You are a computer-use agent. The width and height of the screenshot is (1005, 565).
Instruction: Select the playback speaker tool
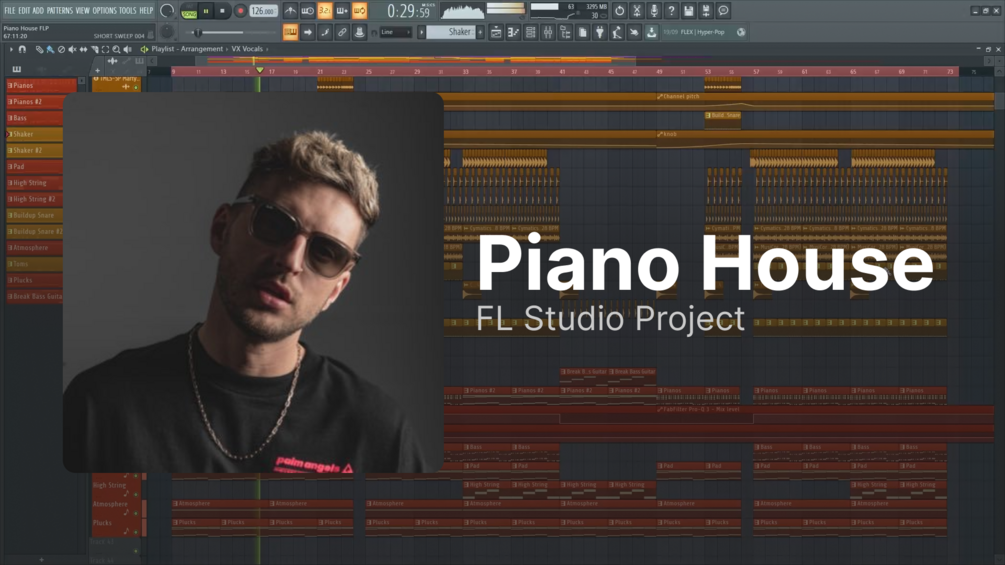128,49
